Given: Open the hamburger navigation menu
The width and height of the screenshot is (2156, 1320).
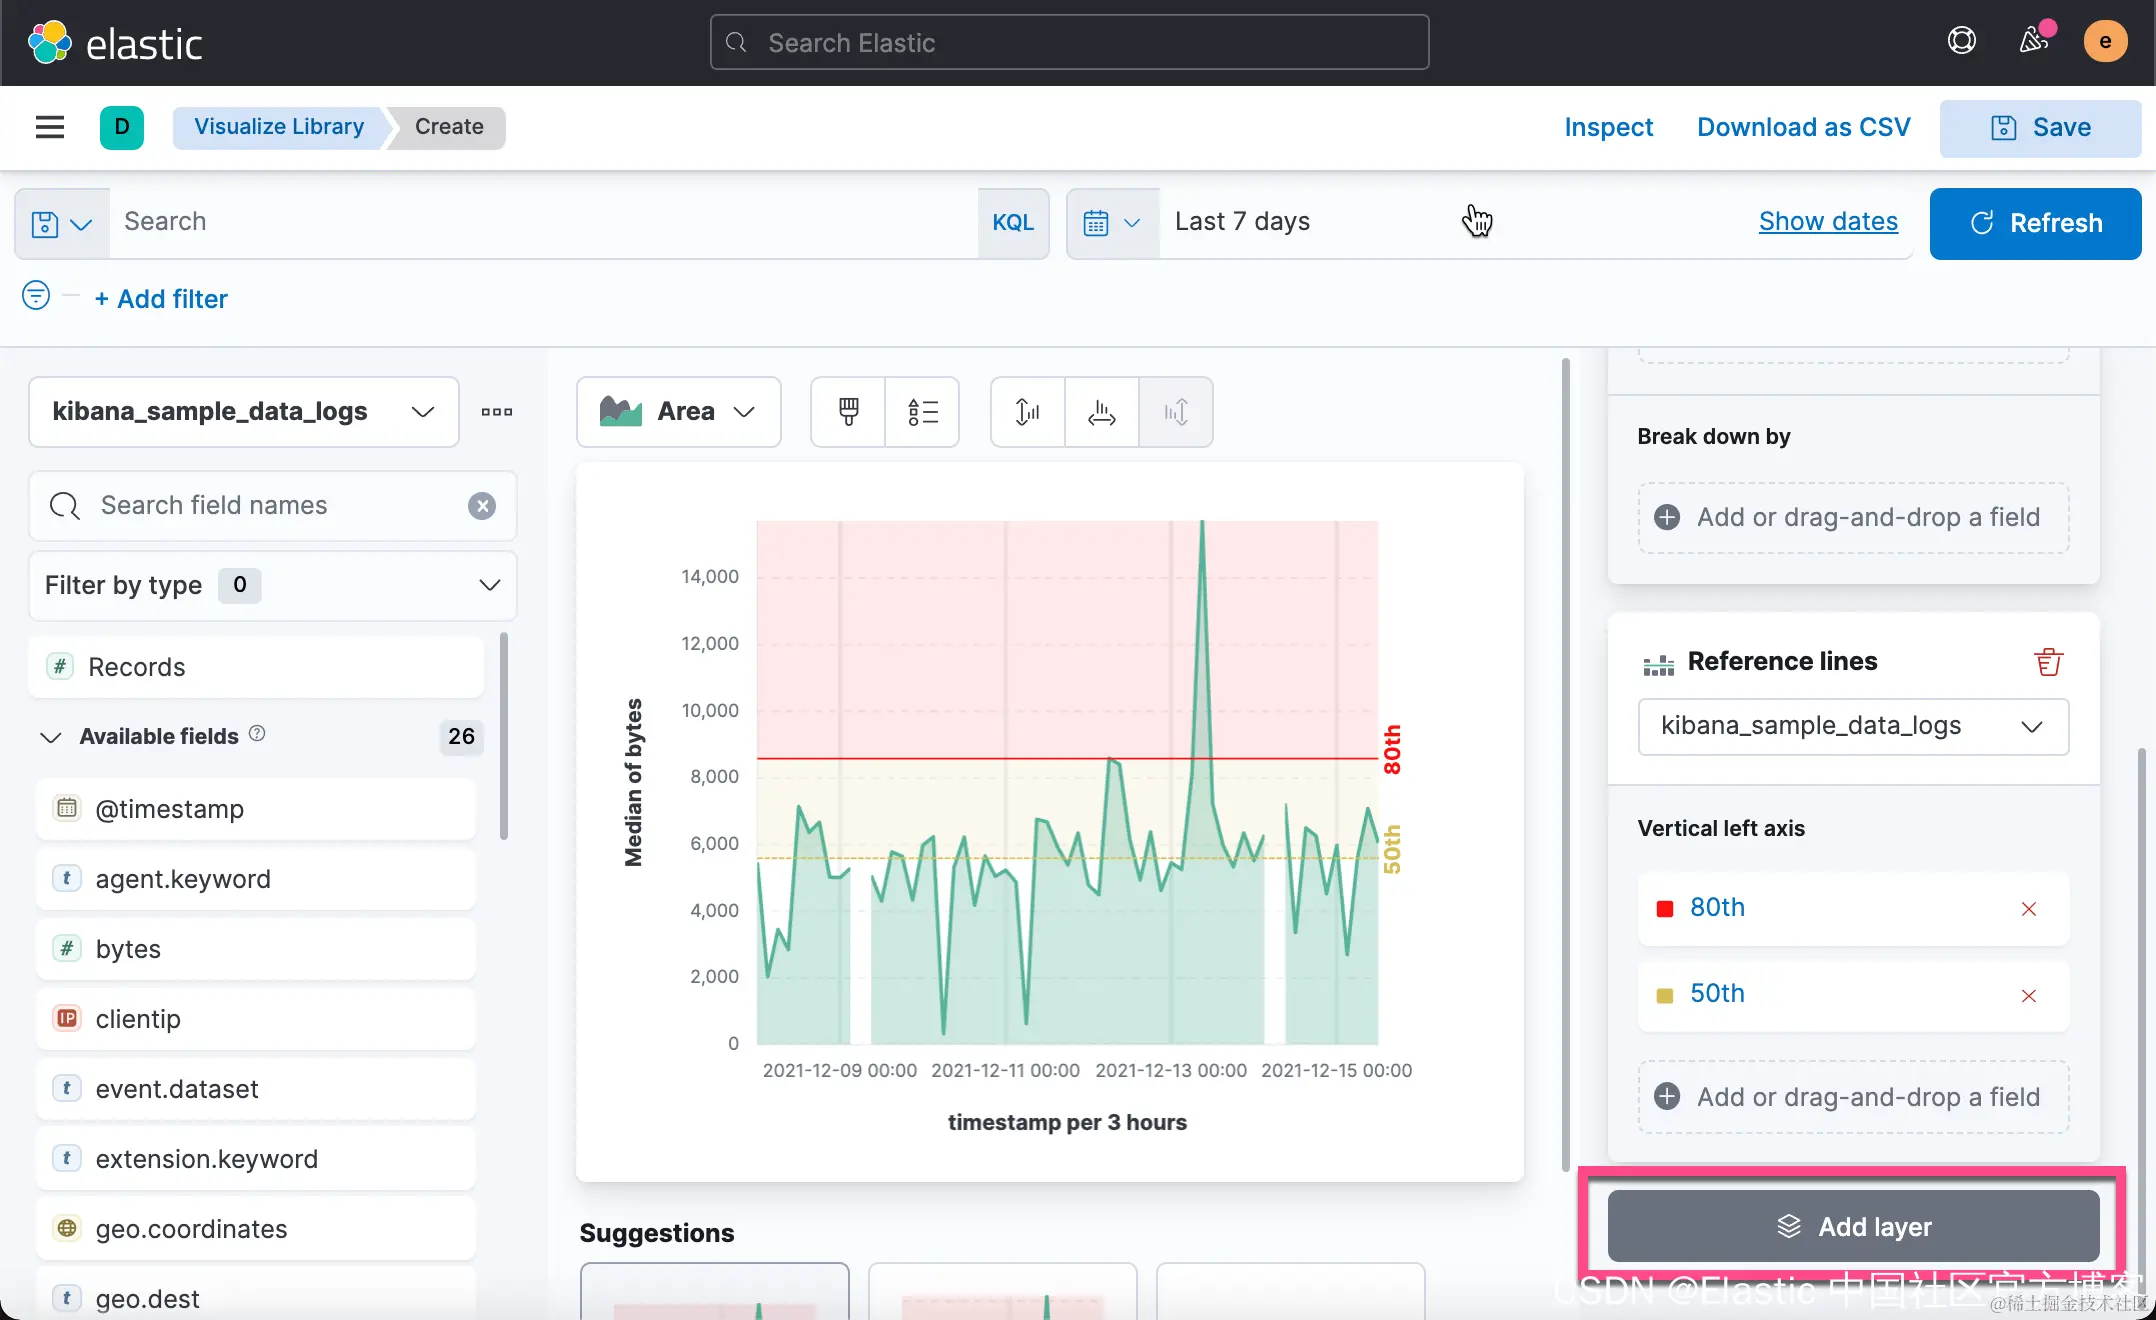Looking at the screenshot, I should (50, 127).
